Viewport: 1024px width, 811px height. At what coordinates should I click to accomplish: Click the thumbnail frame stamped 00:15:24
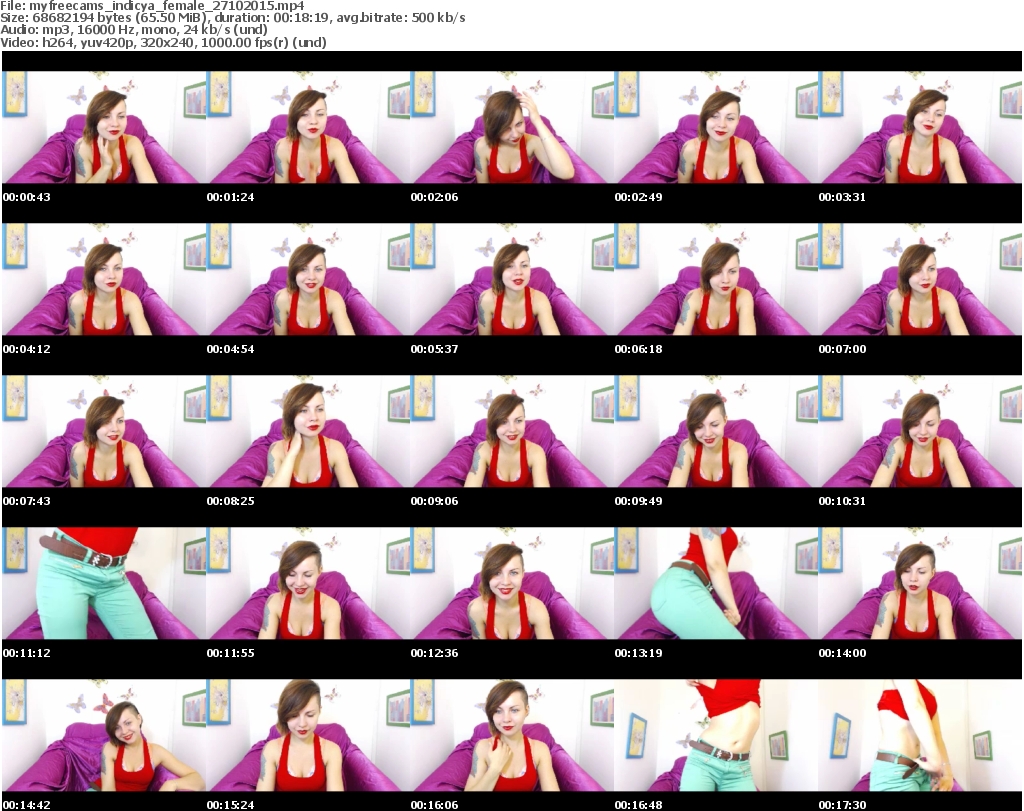[x=308, y=735]
